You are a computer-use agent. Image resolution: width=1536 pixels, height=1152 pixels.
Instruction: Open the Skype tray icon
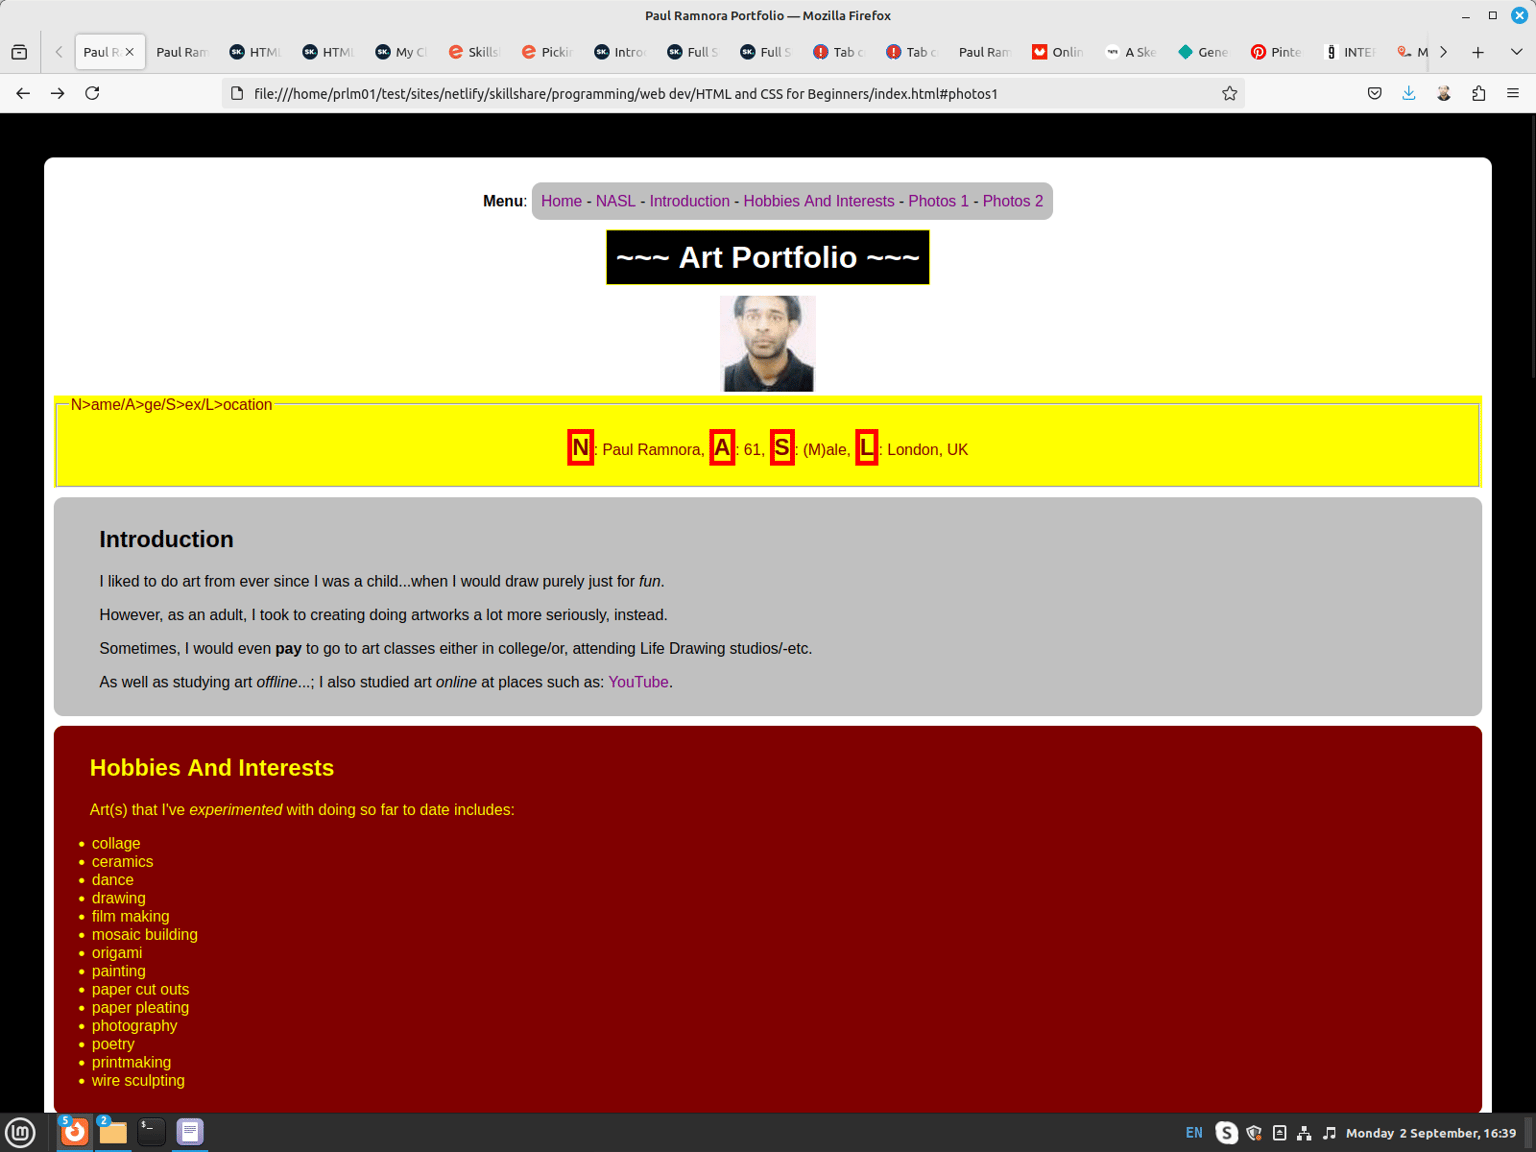[x=1226, y=1133]
